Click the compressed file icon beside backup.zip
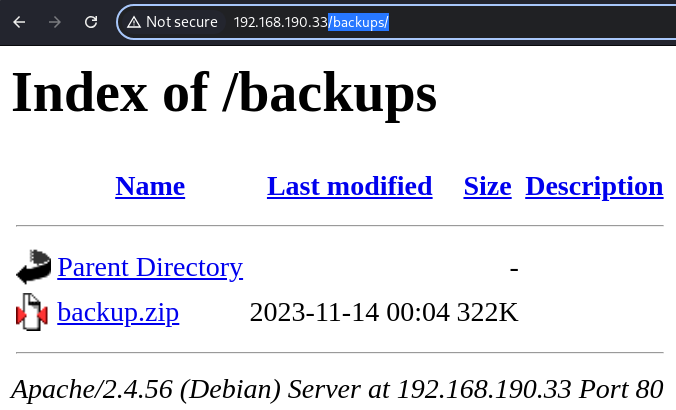This screenshot has width=676, height=410. pyautogui.click(x=31, y=312)
